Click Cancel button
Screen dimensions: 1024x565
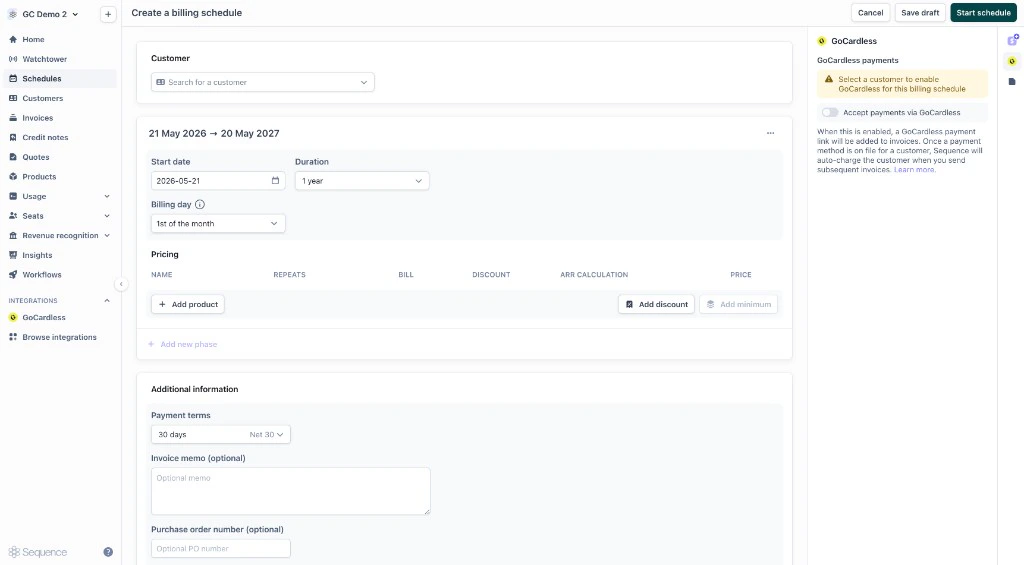[x=871, y=12]
